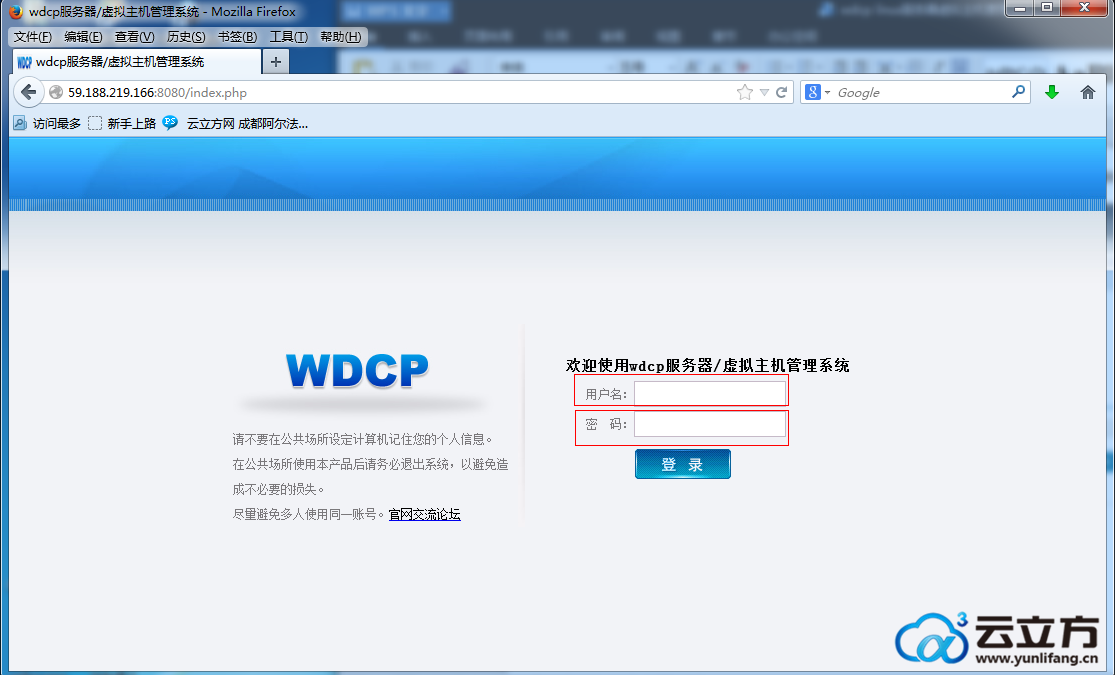
Task: Open the 编辑(E) menu
Action: 83,37
